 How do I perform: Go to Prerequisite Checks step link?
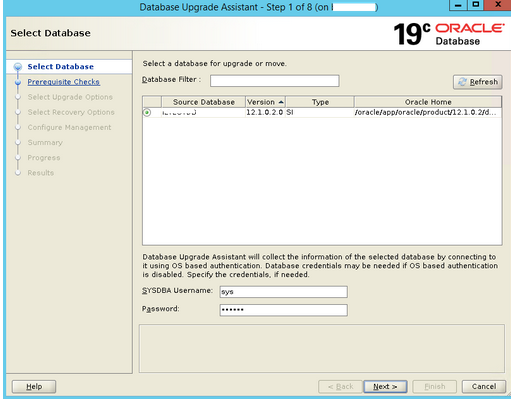63,82
